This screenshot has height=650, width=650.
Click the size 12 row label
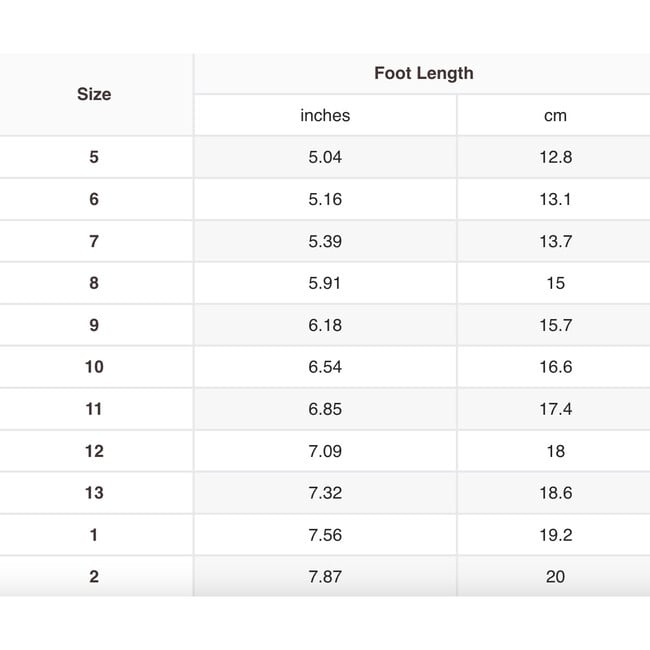coord(94,451)
